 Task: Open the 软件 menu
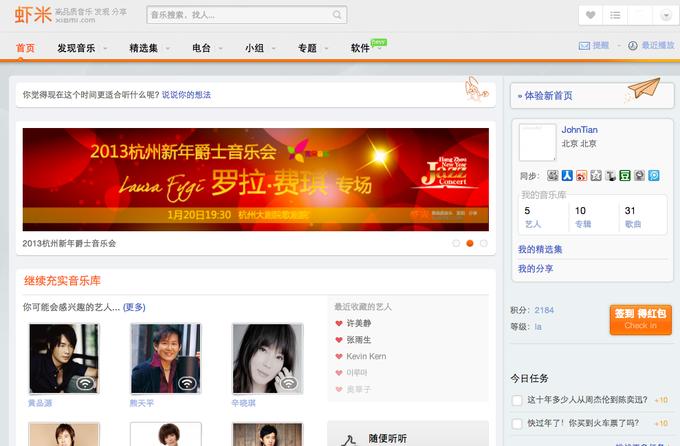[x=360, y=48]
